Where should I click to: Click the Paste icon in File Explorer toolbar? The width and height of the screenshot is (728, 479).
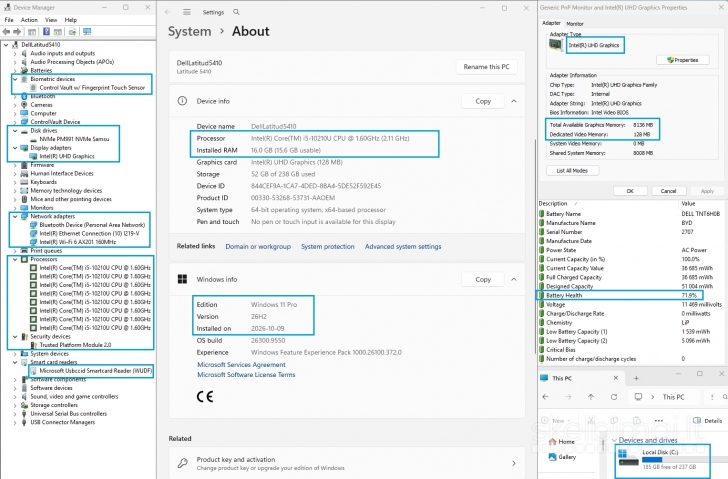[637, 421]
